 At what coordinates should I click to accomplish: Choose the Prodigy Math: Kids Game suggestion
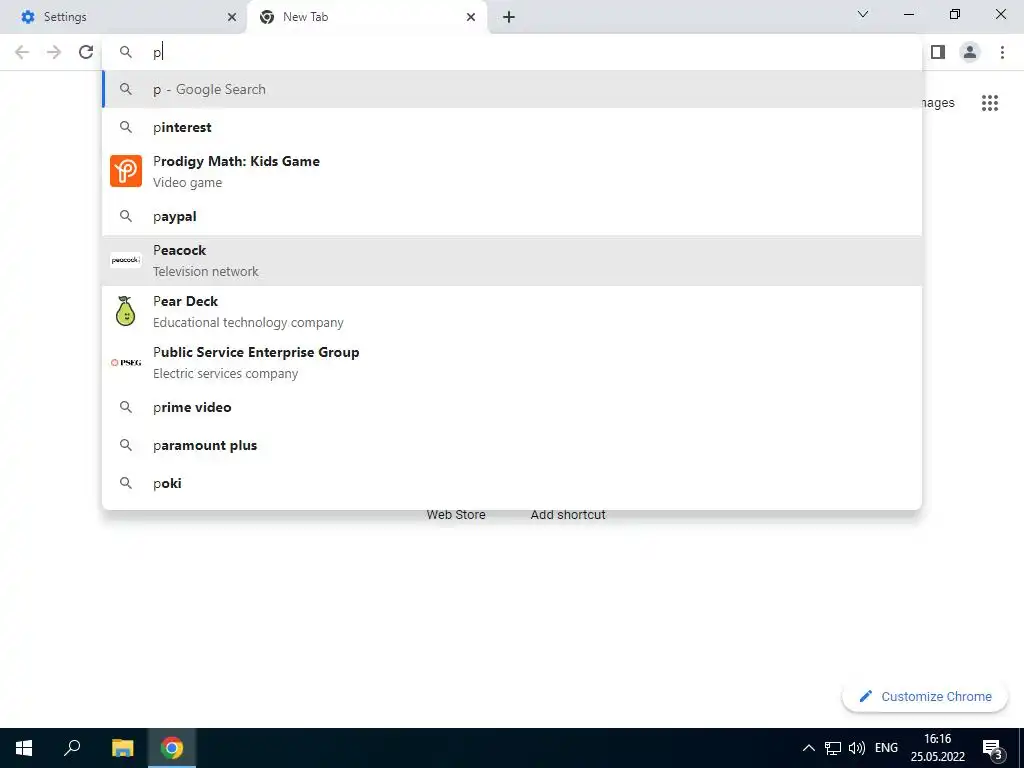click(x=512, y=171)
